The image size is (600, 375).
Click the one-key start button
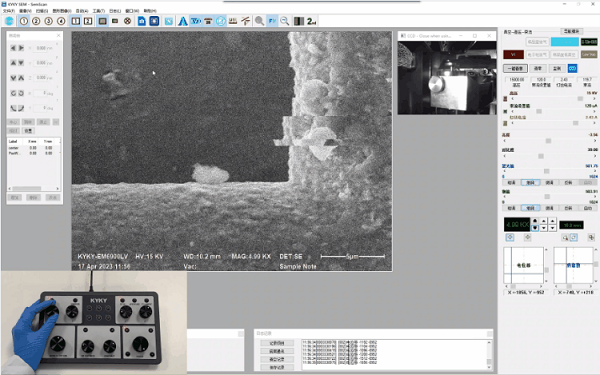(x=515, y=68)
